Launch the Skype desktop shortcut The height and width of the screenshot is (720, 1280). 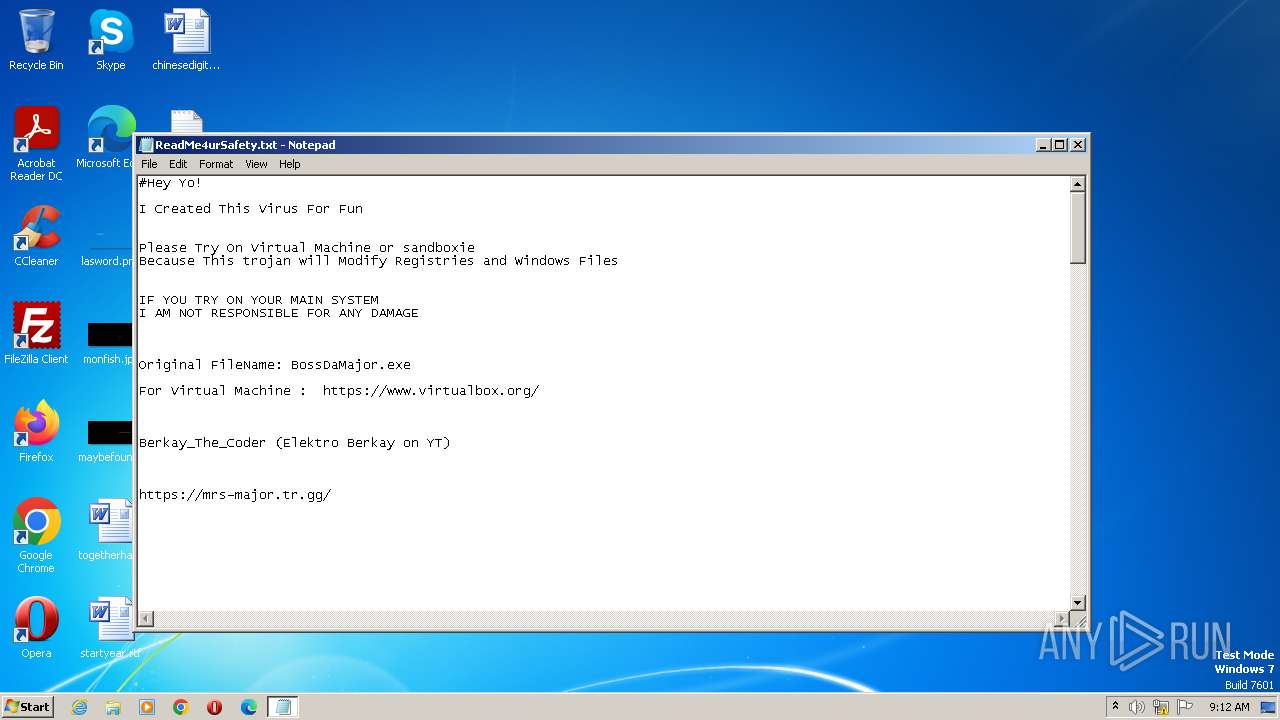[x=110, y=40]
